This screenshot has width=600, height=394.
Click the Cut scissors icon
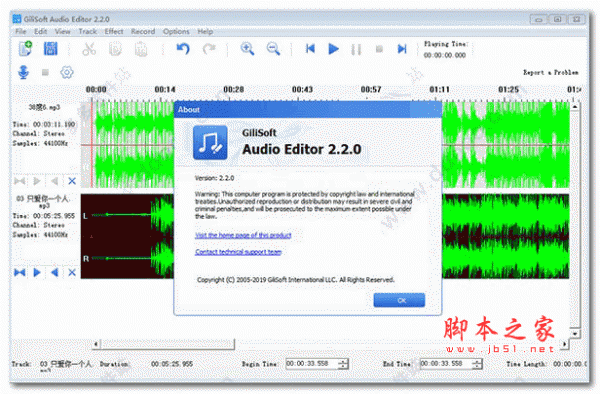pyautogui.click(x=89, y=49)
